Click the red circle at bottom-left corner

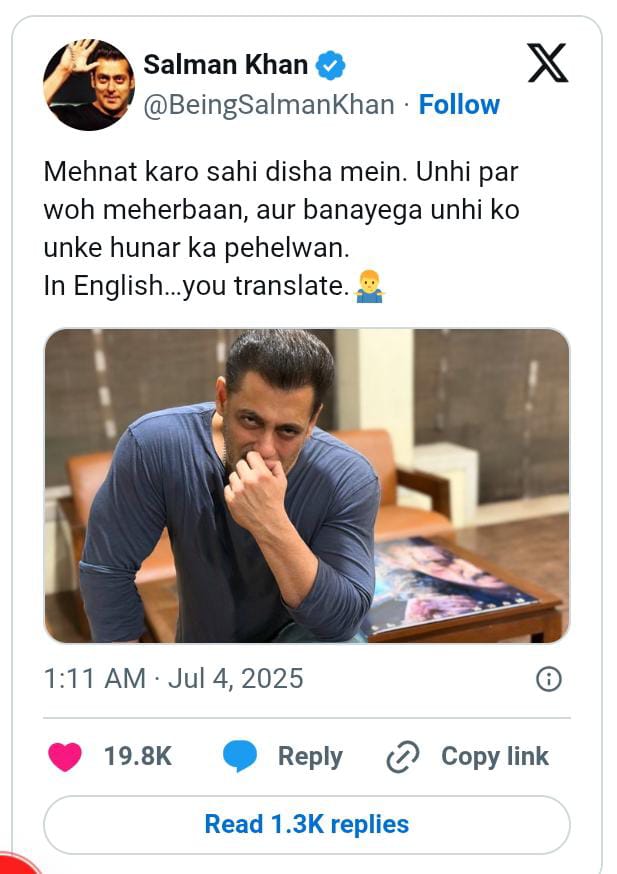pos(14,864)
